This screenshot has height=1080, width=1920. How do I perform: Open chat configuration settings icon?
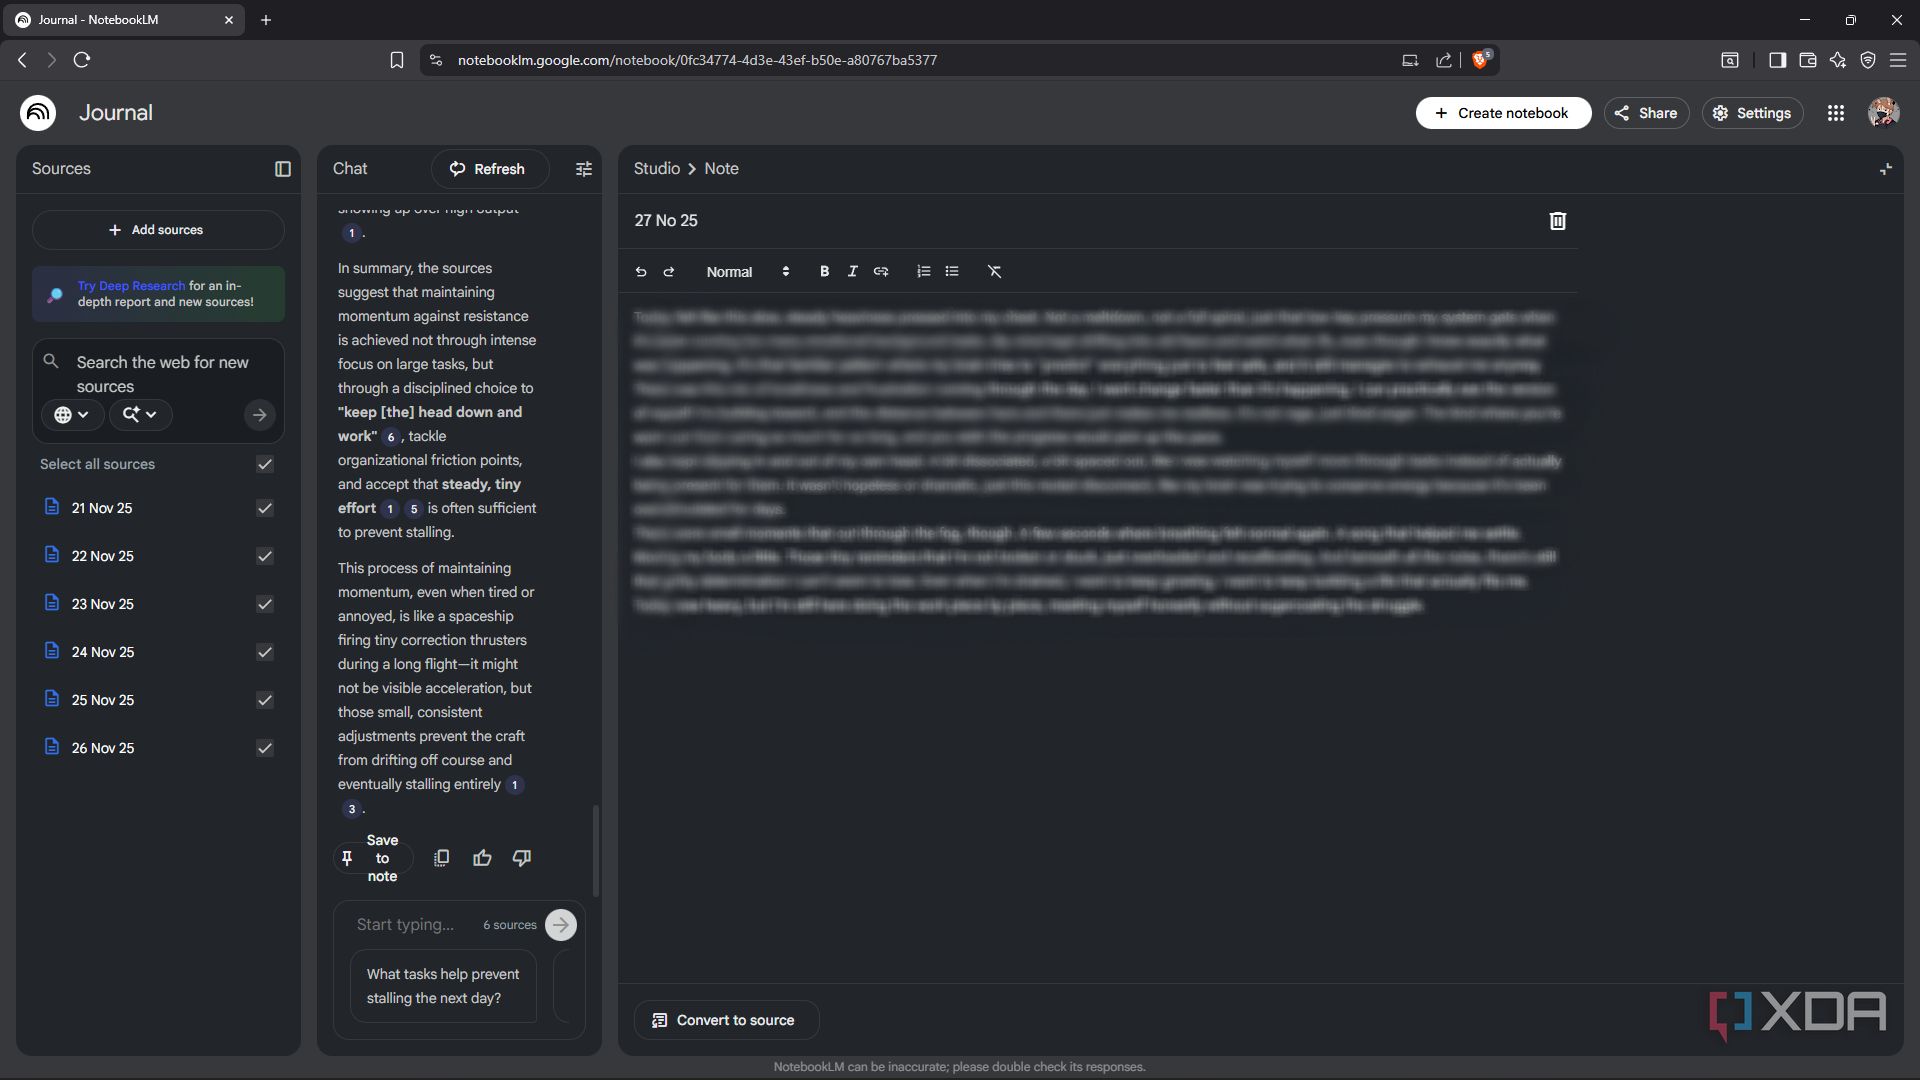584,169
